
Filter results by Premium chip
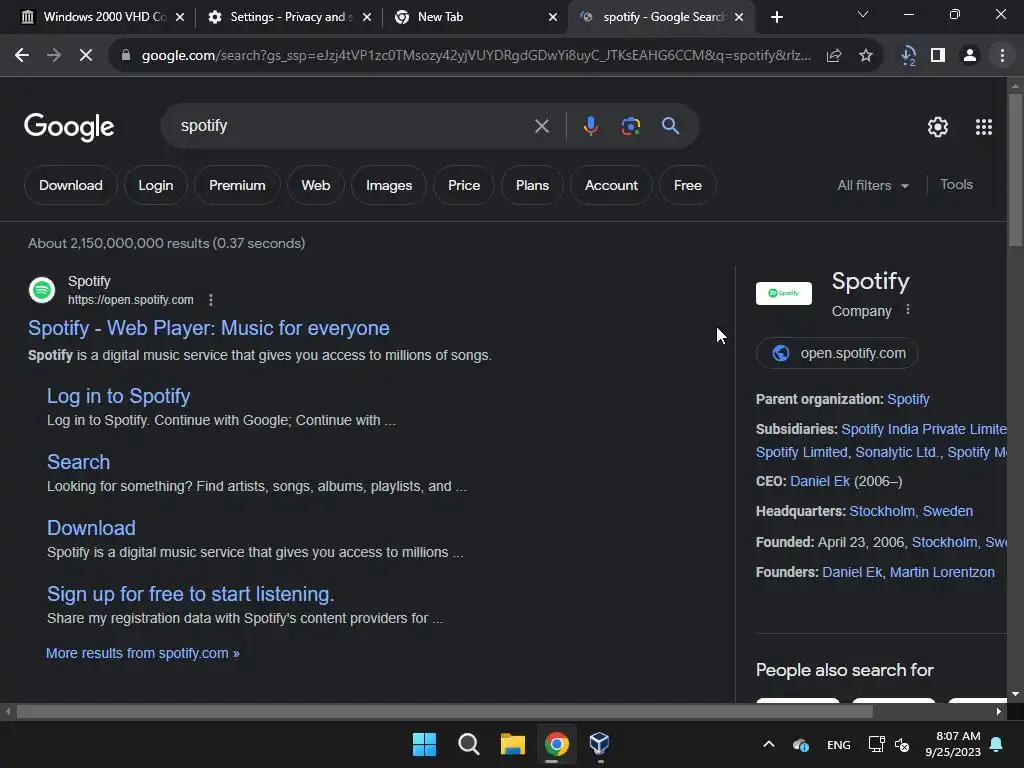pos(237,185)
